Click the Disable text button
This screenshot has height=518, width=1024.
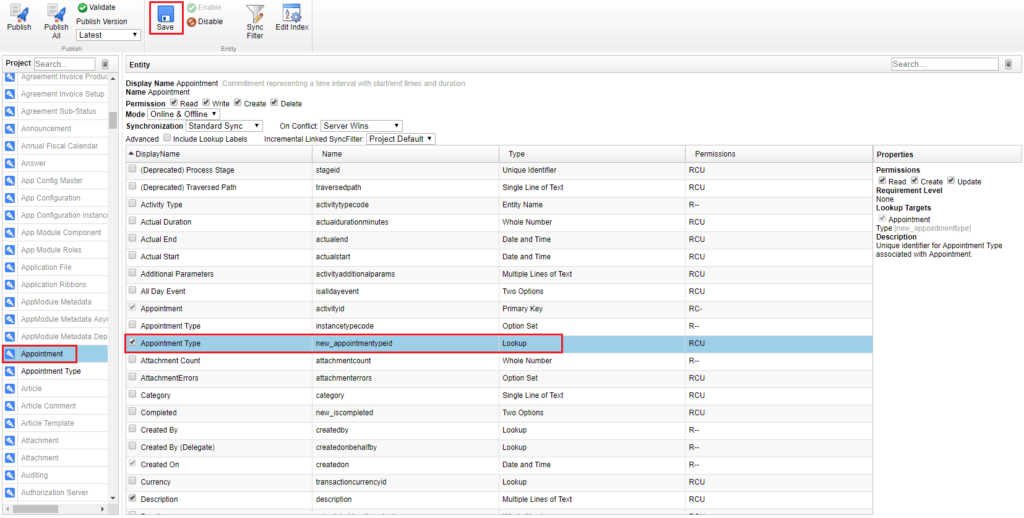tap(210, 22)
